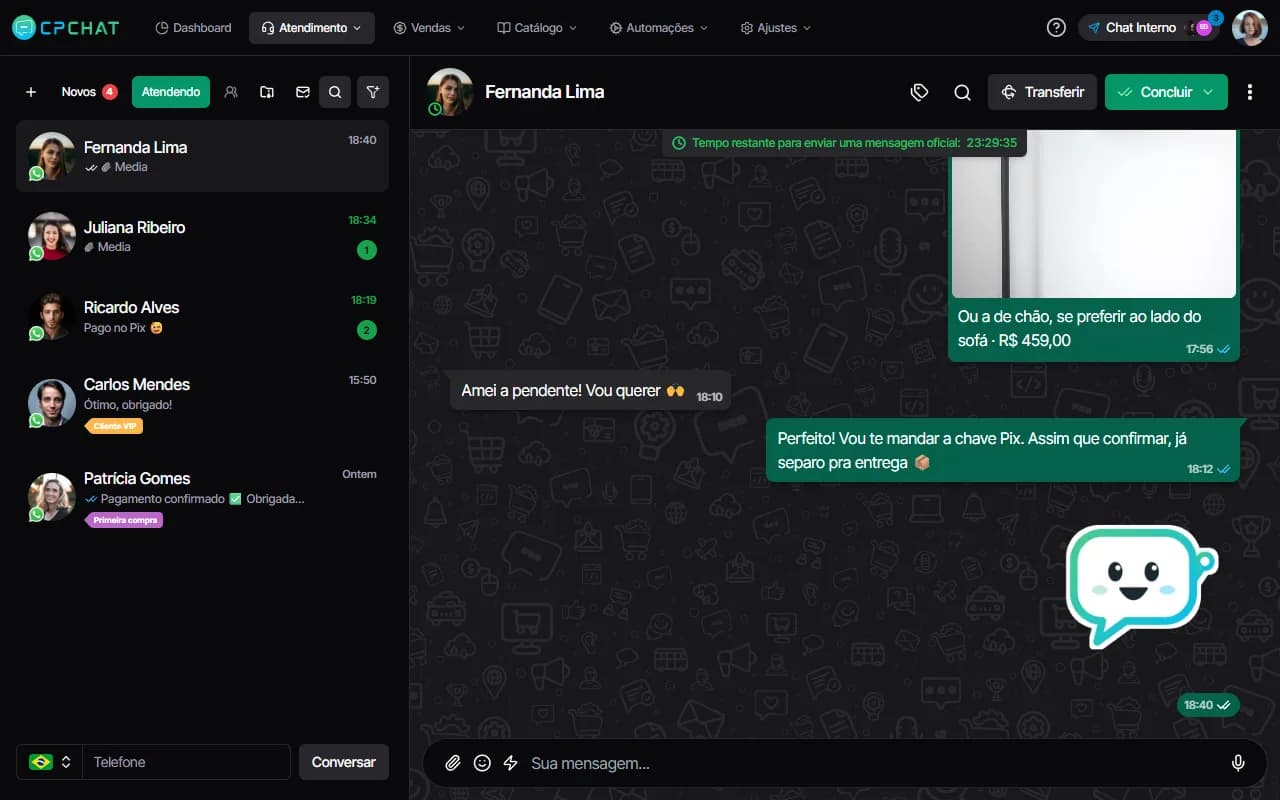This screenshot has height=800, width=1280.
Task: Open quick replies lightning icon
Action: pyautogui.click(x=510, y=763)
